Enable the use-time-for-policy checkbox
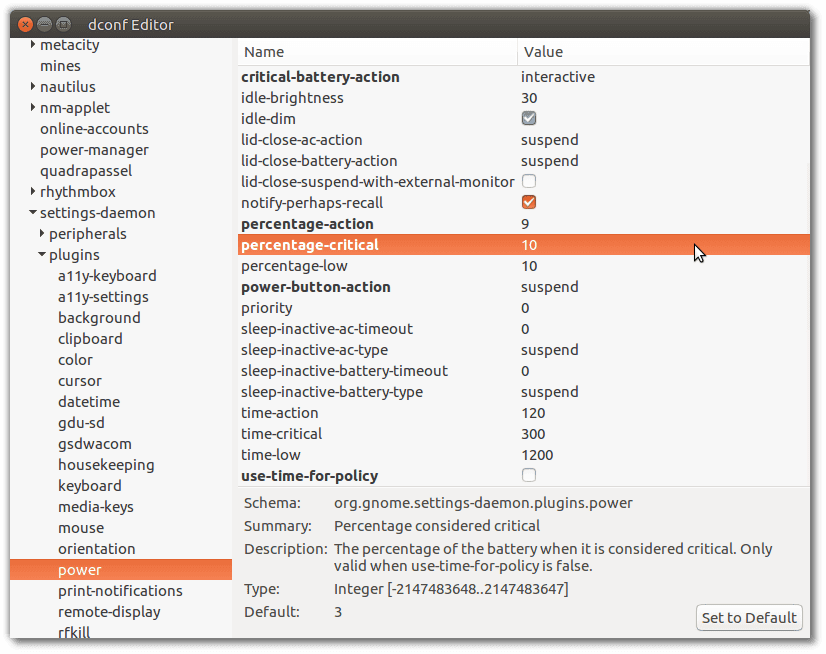826x654 pixels. coord(528,475)
